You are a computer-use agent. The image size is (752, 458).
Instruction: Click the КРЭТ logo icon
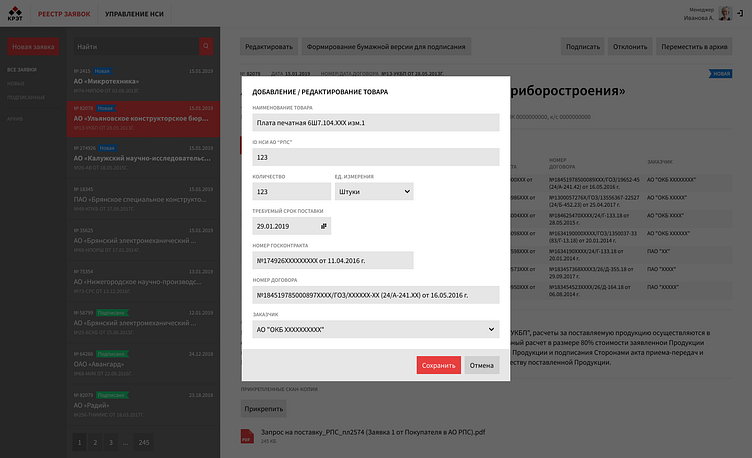(15, 13)
